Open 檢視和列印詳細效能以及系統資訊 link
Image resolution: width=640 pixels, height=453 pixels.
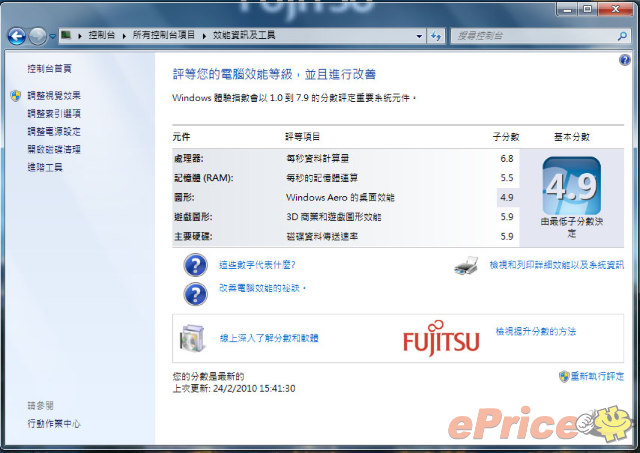[x=557, y=265]
